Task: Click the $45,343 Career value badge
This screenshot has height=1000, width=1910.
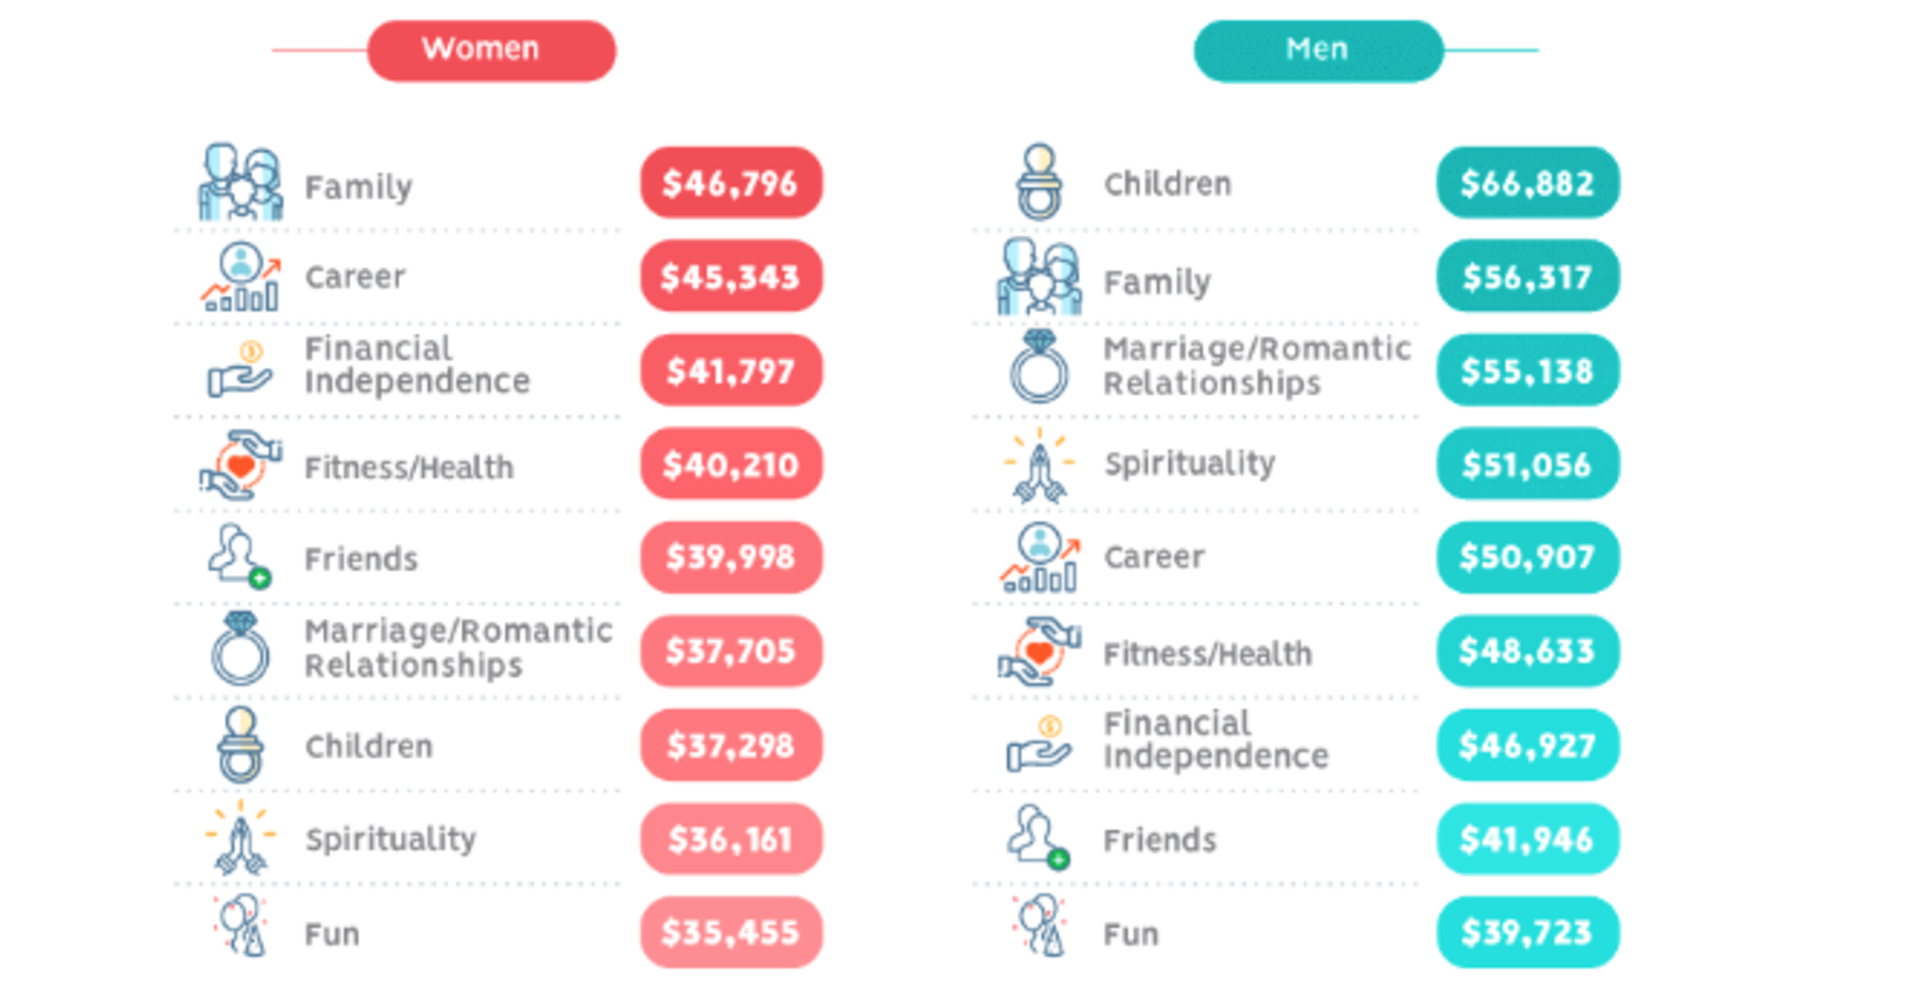Action: pyautogui.click(x=731, y=277)
